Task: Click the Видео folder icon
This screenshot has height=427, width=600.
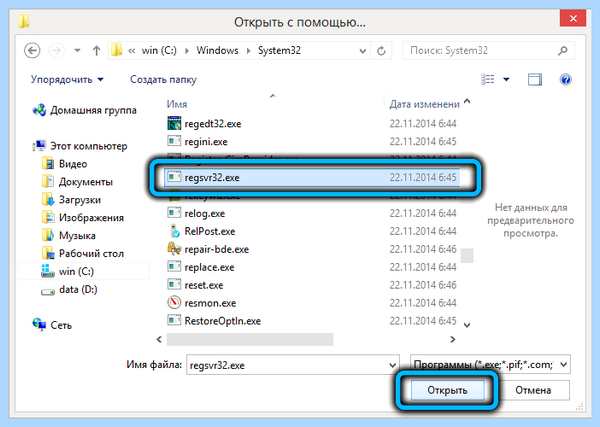Action: [x=48, y=164]
